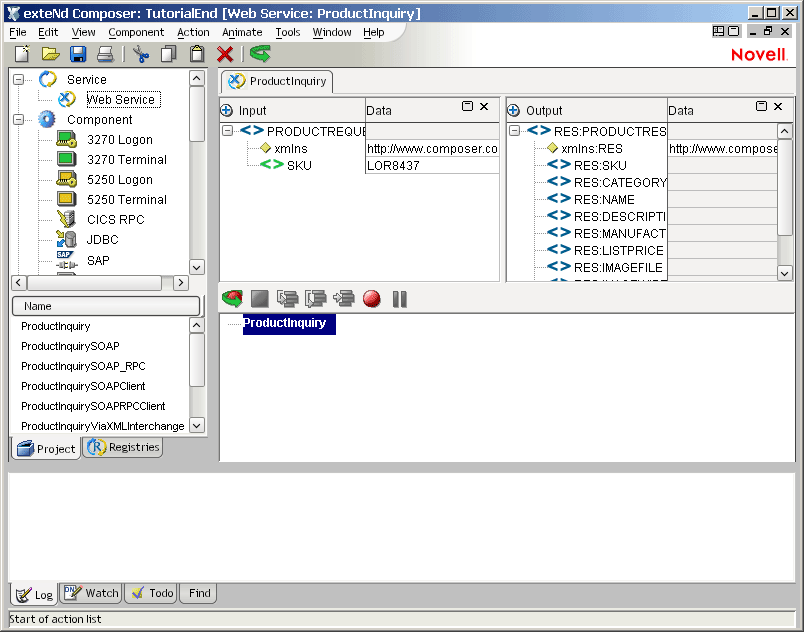Screen dimensions: 804x632
Task: Start animation with the green-red arrow icon
Action: point(232,298)
